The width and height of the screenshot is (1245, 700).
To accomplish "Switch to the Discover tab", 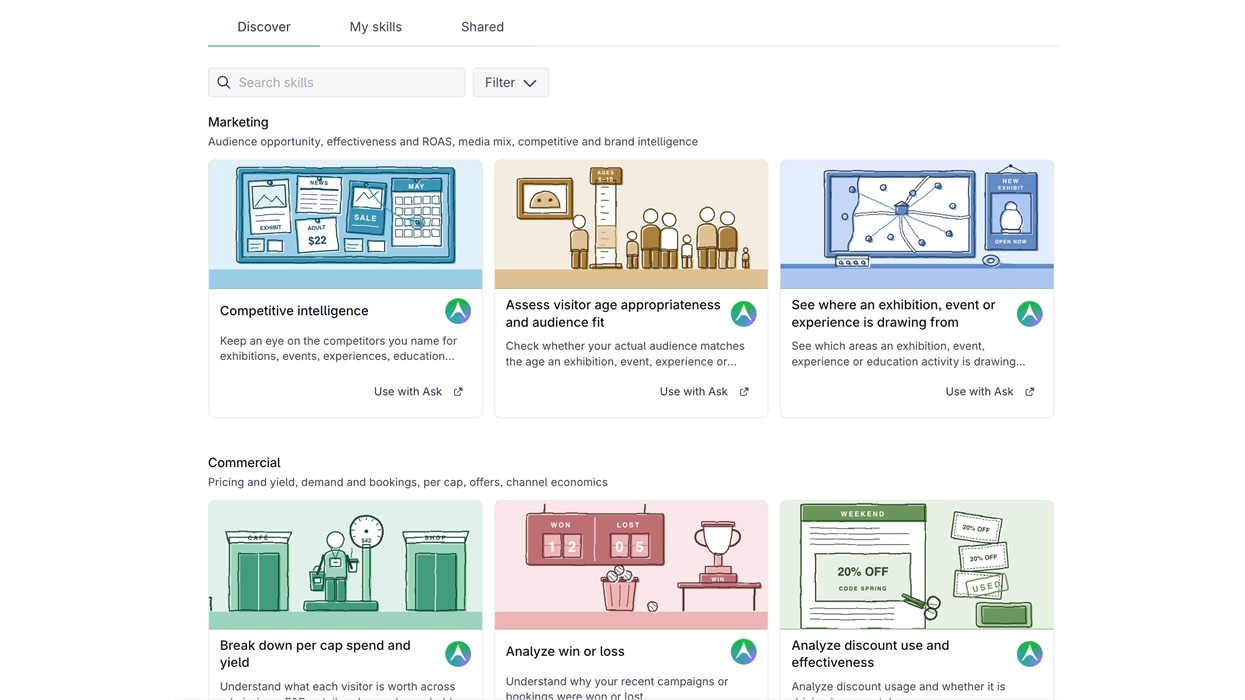I will point(264,27).
